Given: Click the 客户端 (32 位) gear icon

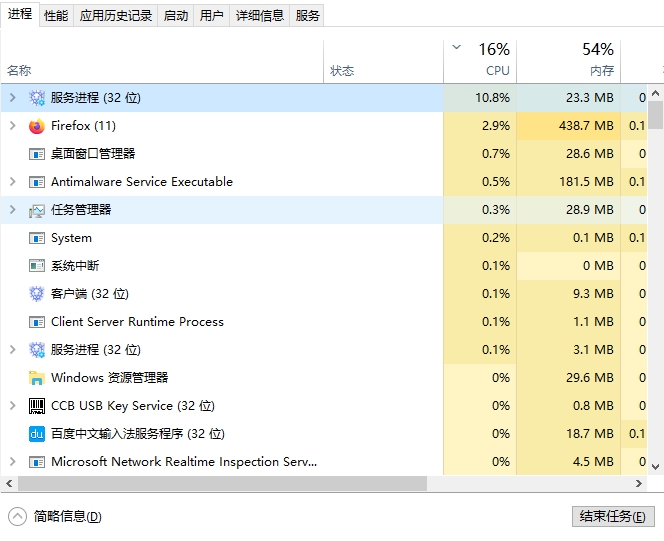Looking at the screenshot, I should pyautogui.click(x=37, y=294).
